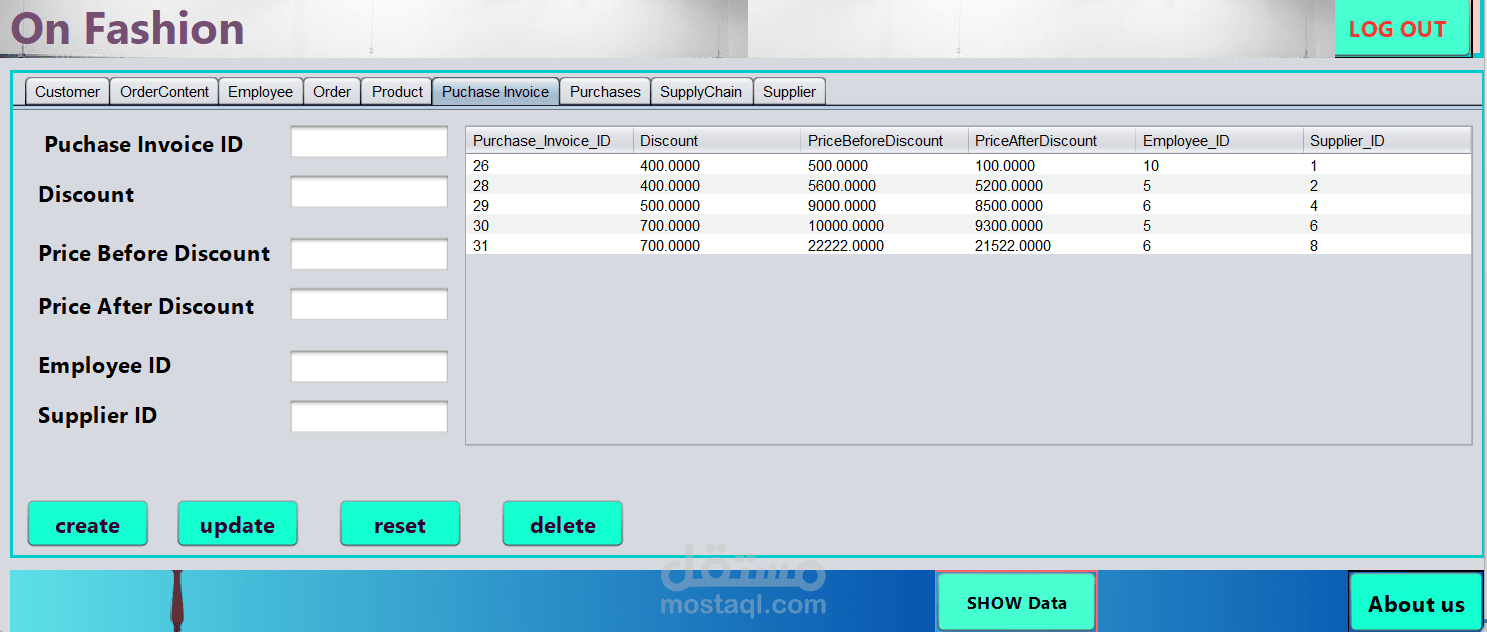Click the LOG OUT button
1487x632 pixels.
click(1401, 29)
